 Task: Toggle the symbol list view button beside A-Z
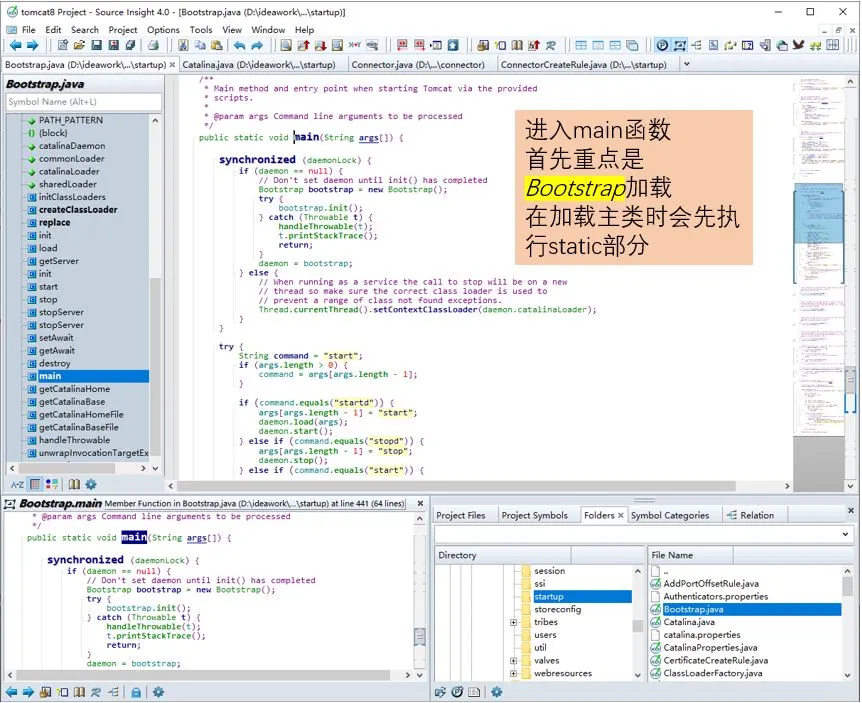pos(35,484)
